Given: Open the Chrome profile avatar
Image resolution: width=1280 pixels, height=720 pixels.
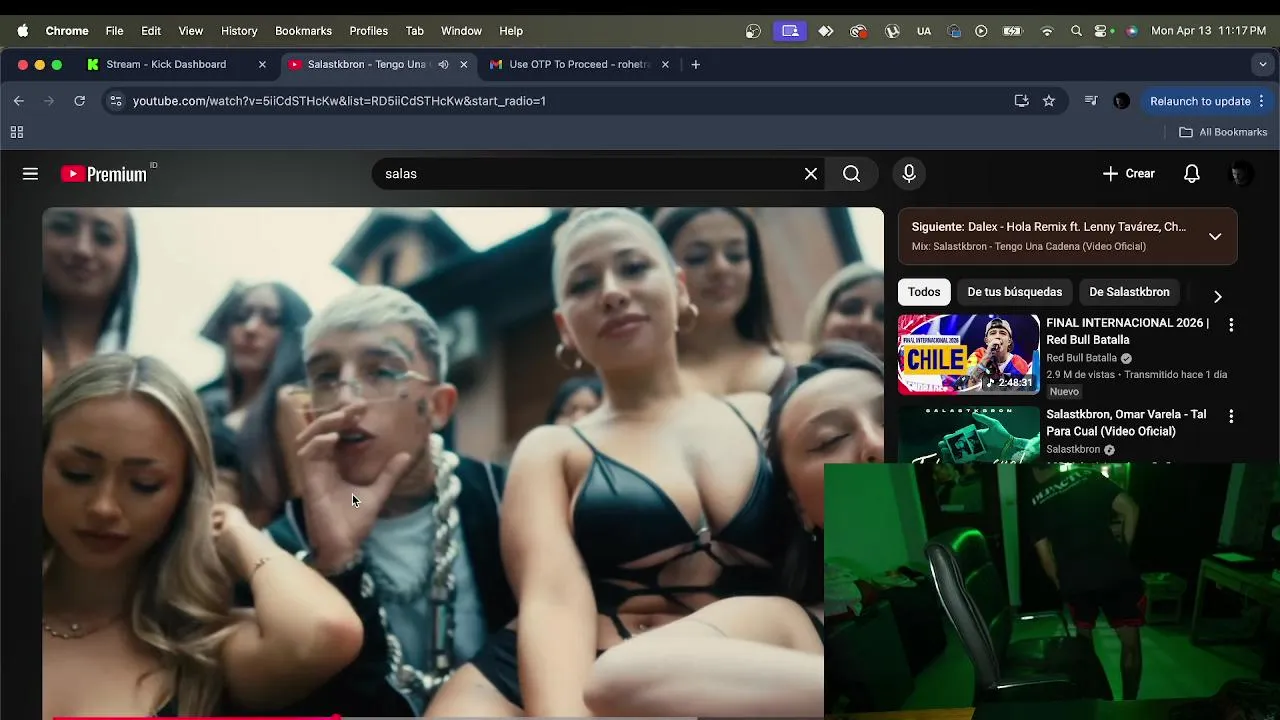Looking at the screenshot, I should [1122, 101].
